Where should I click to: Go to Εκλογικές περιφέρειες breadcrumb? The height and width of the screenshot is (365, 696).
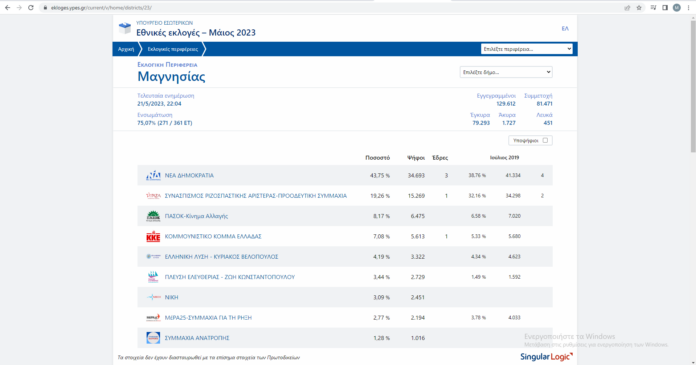[173, 49]
